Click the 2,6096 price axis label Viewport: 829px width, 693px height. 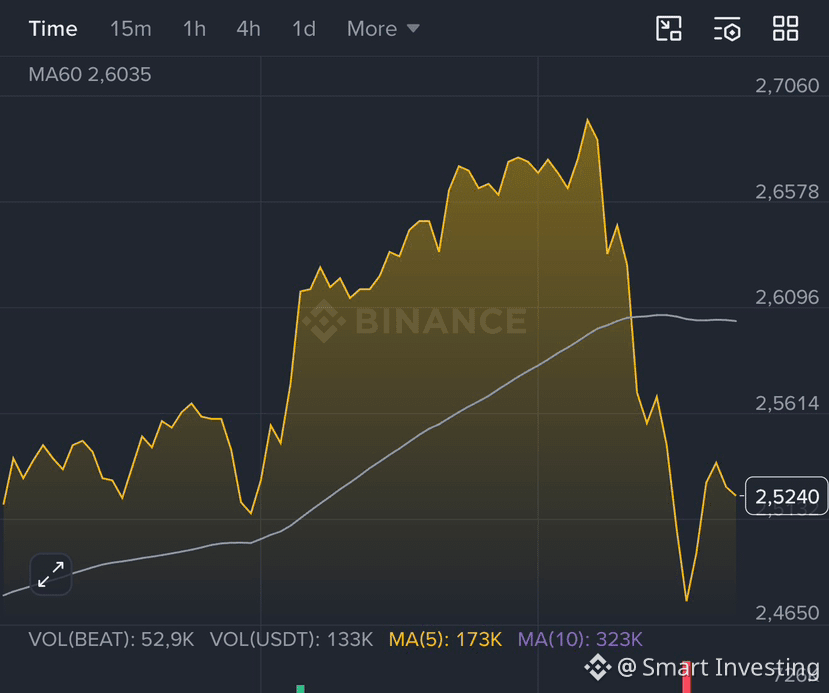[787, 298]
